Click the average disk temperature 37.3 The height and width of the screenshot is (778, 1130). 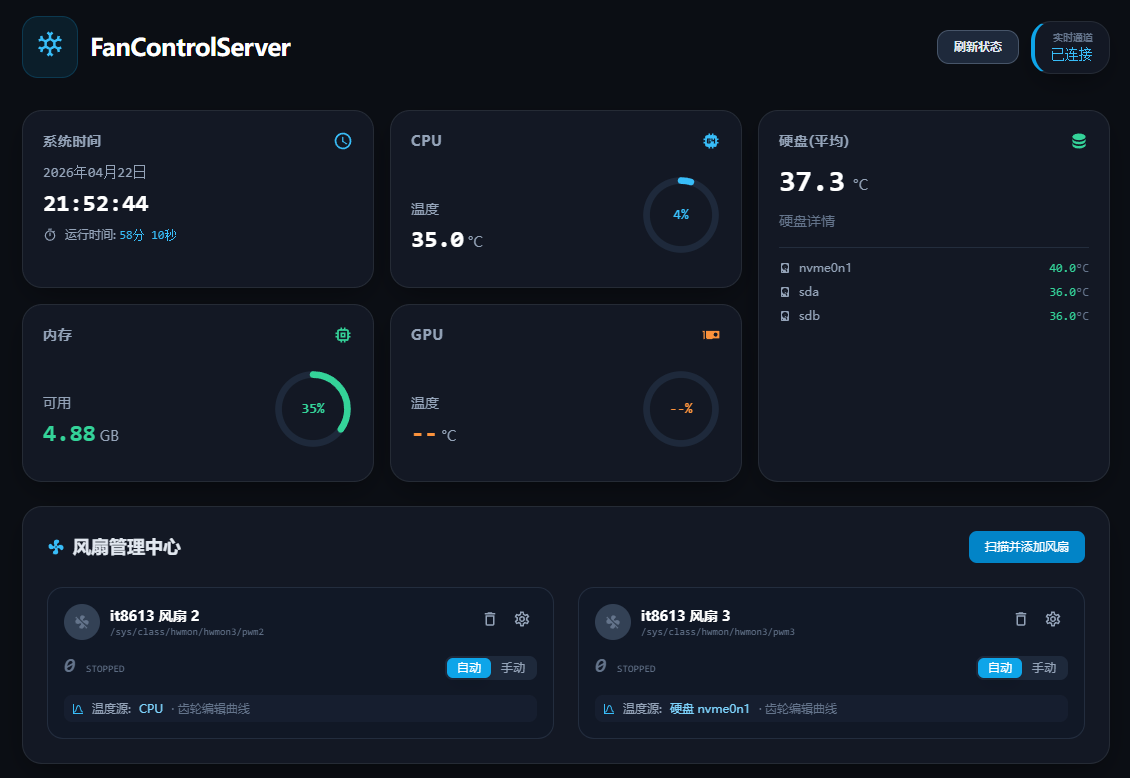point(811,182)
